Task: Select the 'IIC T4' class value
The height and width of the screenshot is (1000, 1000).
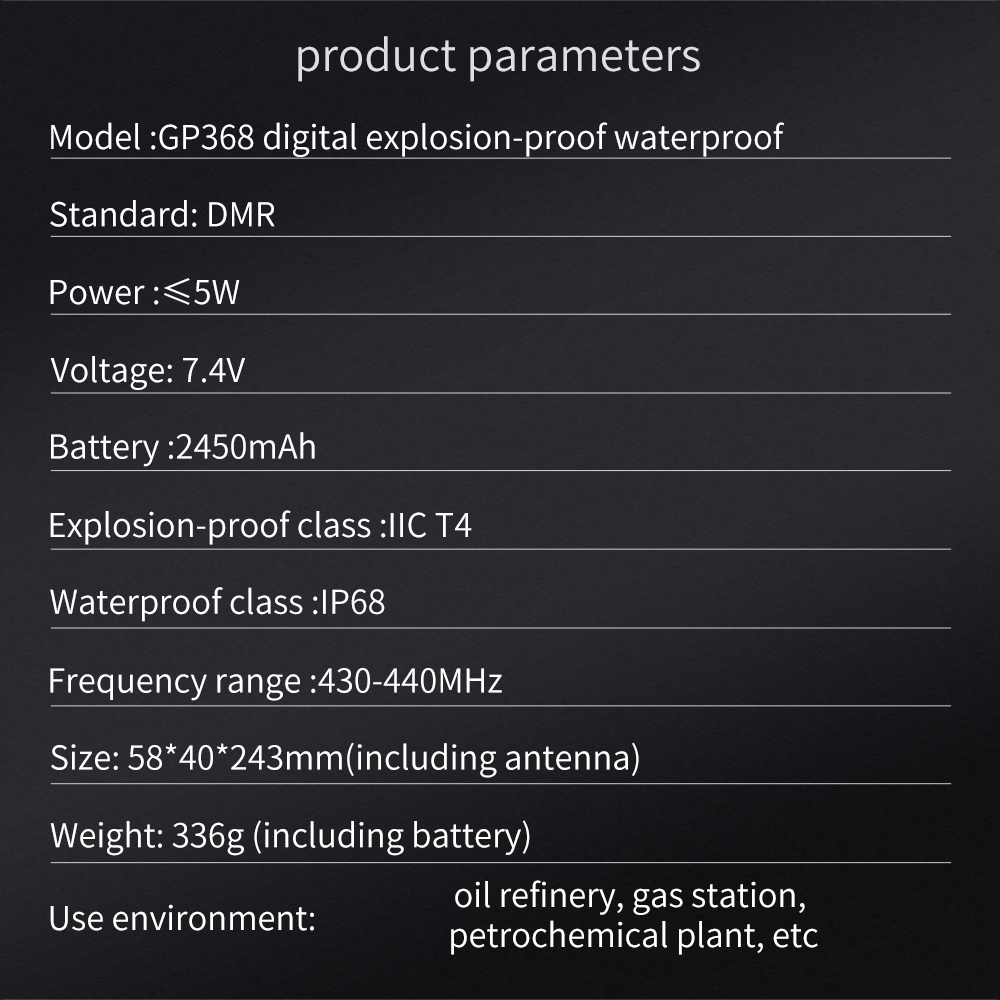Action: click(x=429, y=526)
